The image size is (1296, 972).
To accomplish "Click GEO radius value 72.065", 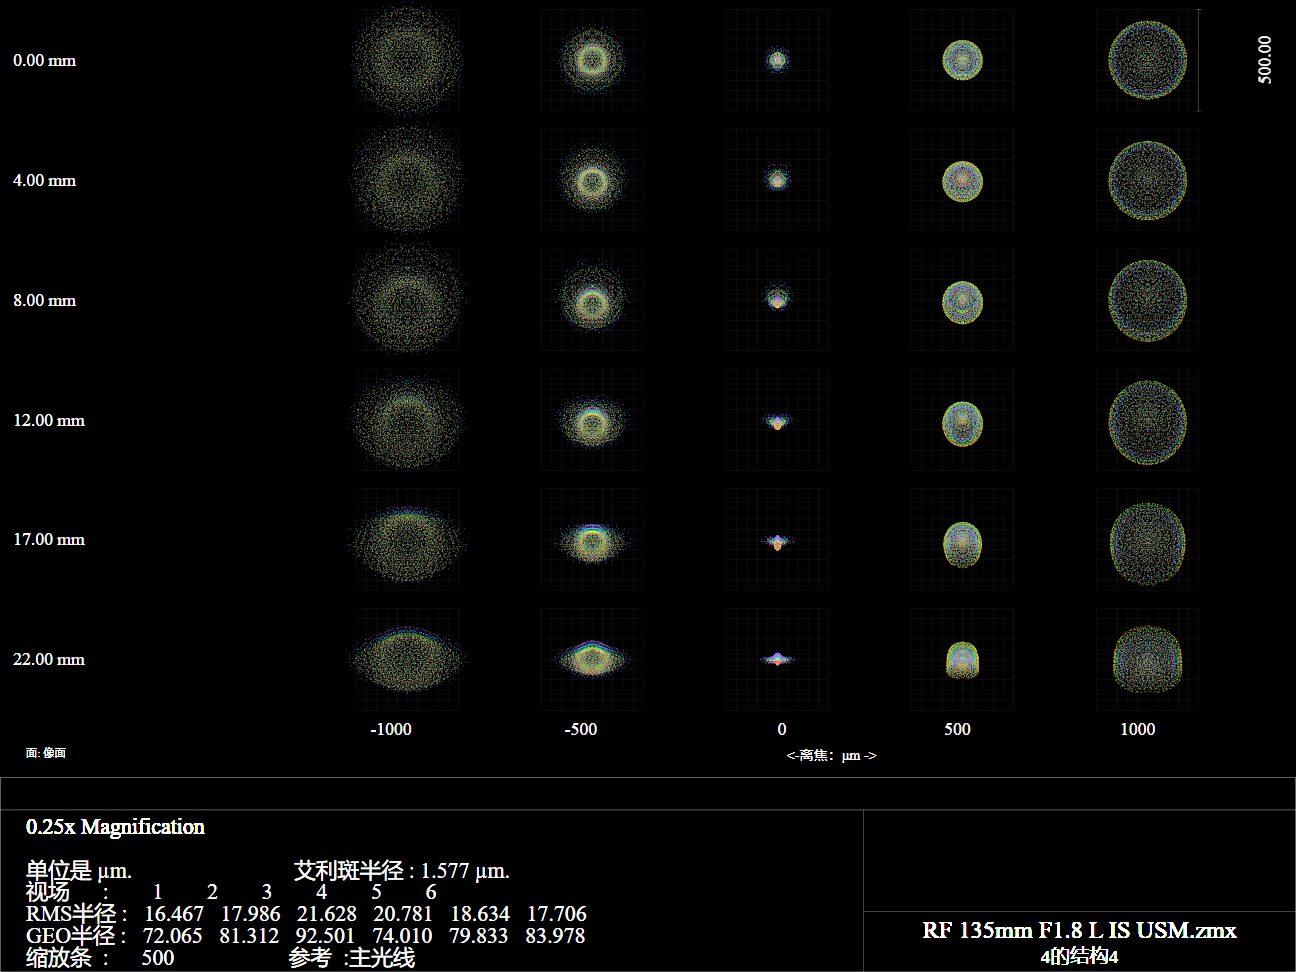I will point(173,936).
